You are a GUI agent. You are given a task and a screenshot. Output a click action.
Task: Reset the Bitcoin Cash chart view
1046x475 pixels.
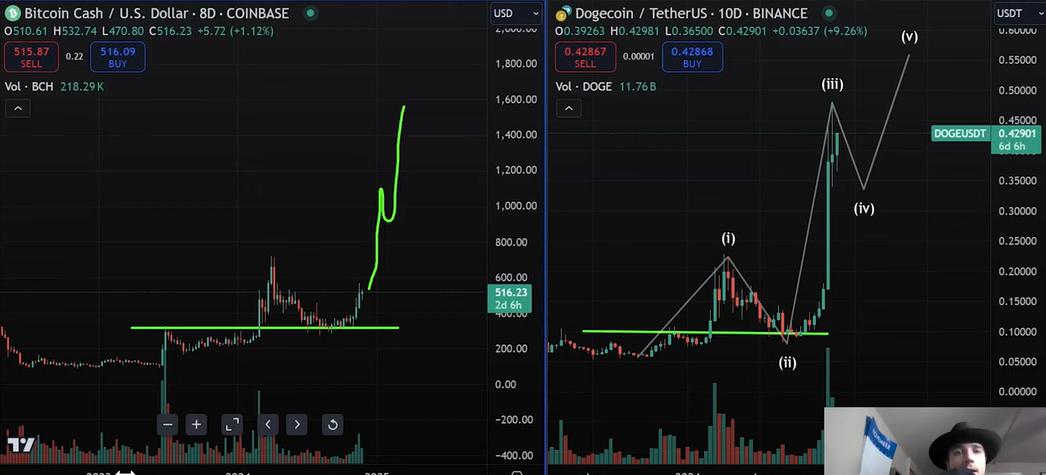click(x=332, y=424)
